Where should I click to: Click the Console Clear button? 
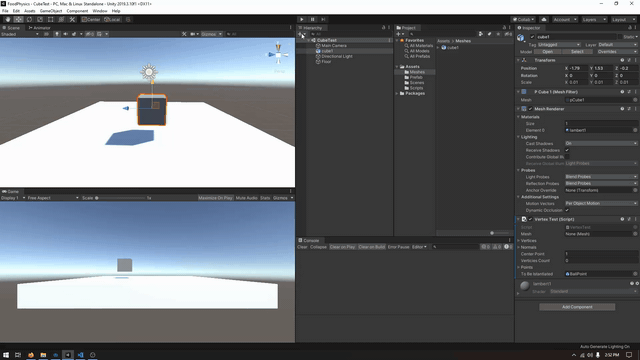tap(302, 247)
